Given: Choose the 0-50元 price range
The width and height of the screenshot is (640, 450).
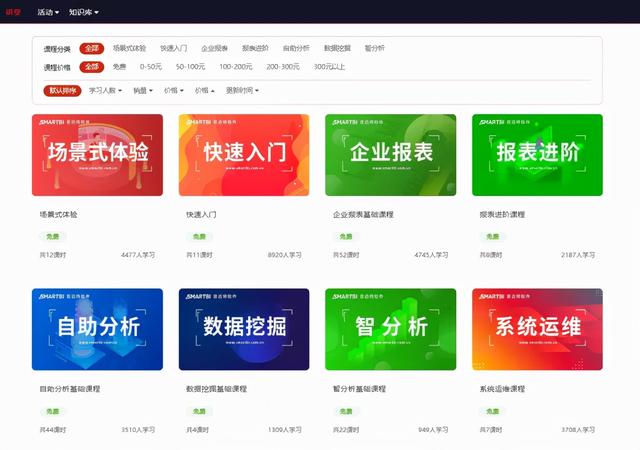Looking at the screenshot, I should (x=151, y=67).
